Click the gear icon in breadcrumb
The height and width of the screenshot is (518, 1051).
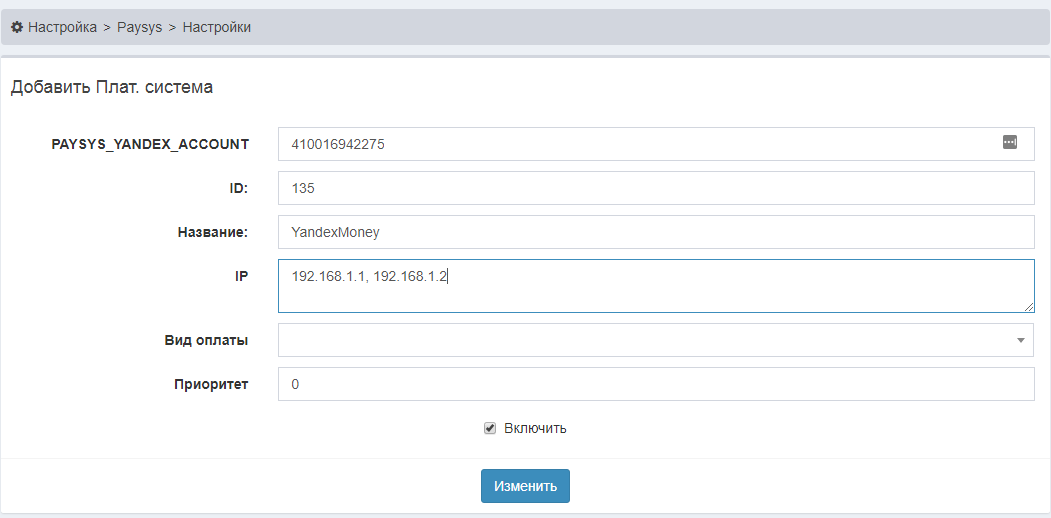pos(17,27)
